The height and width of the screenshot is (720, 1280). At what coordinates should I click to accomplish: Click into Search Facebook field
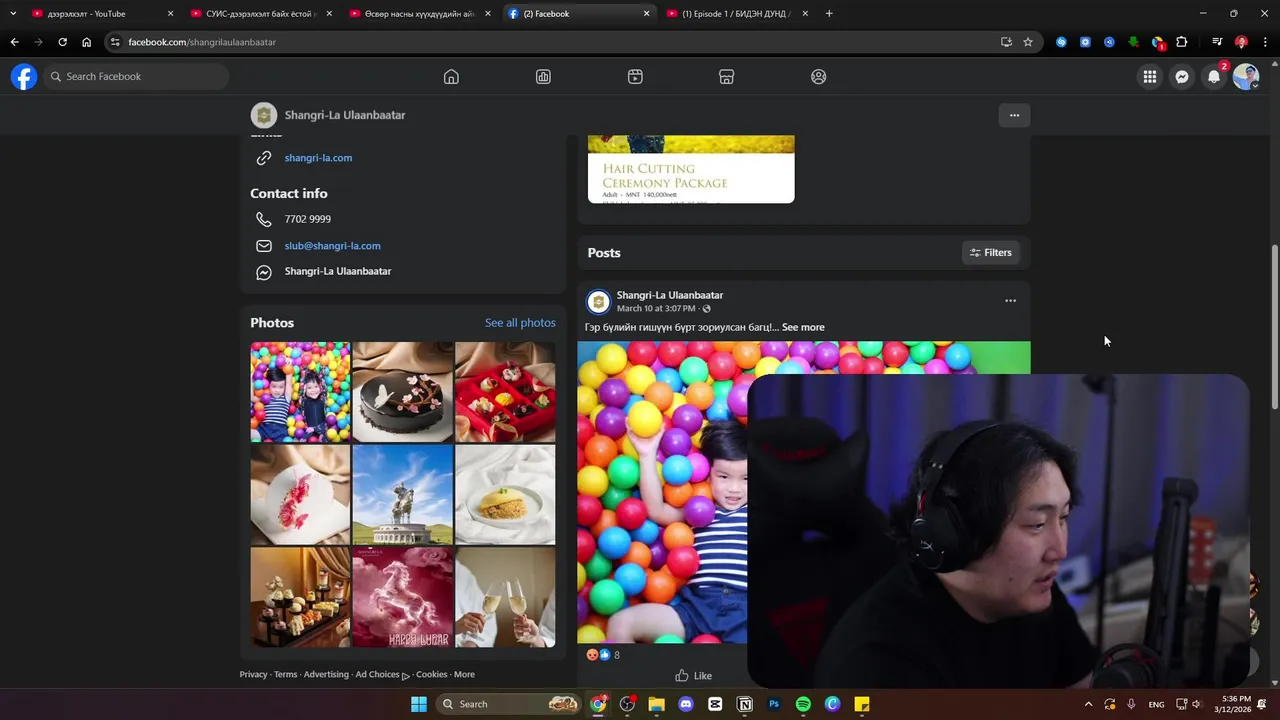[136, 77]
